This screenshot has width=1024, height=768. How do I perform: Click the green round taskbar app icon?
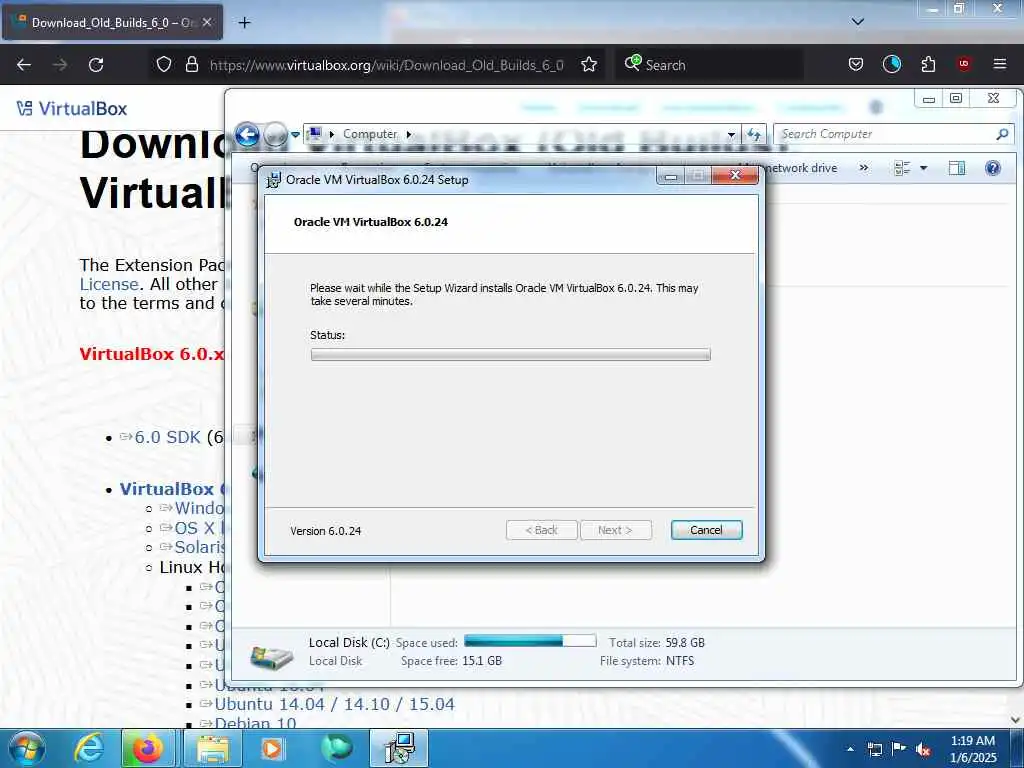pyautogui.click(x=336, y=748)
